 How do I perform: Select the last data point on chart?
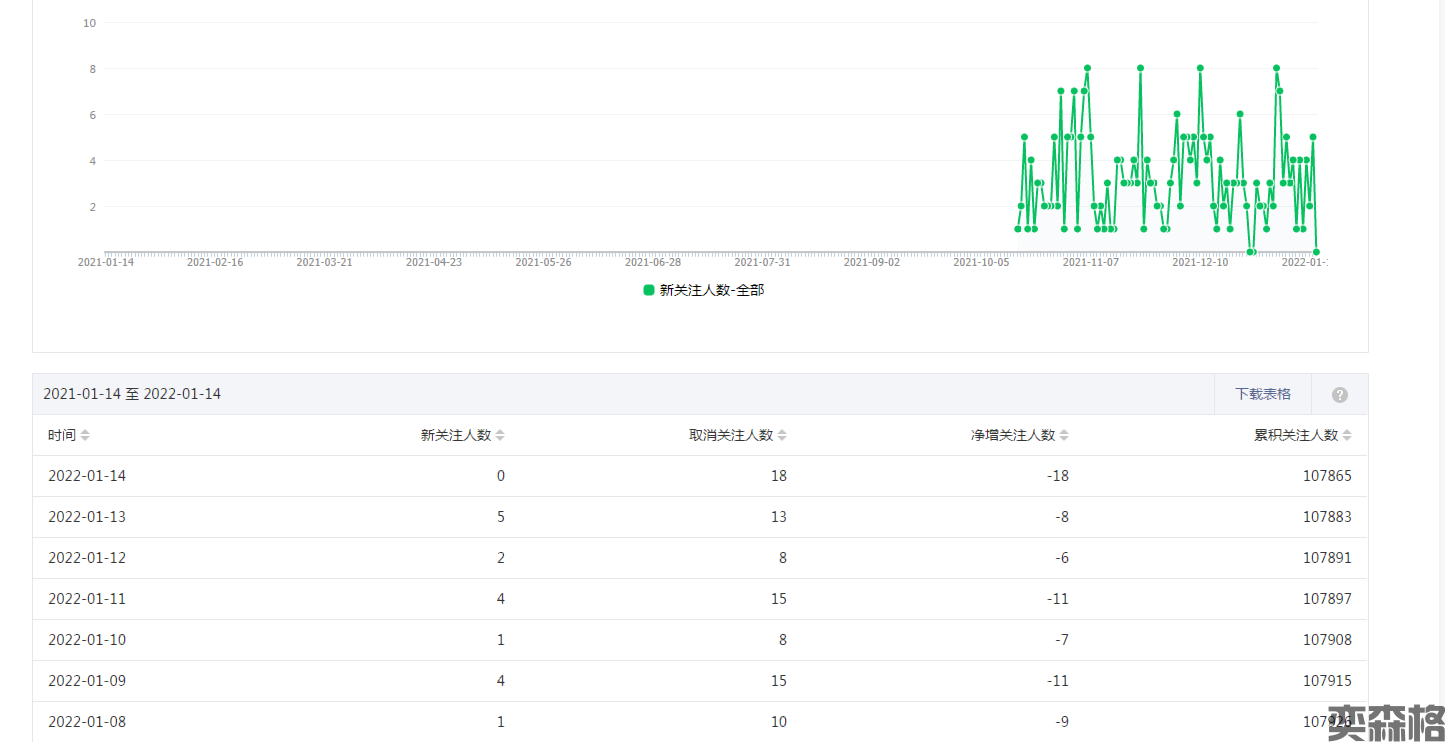pyautogui.click(x=1317, y=252)
